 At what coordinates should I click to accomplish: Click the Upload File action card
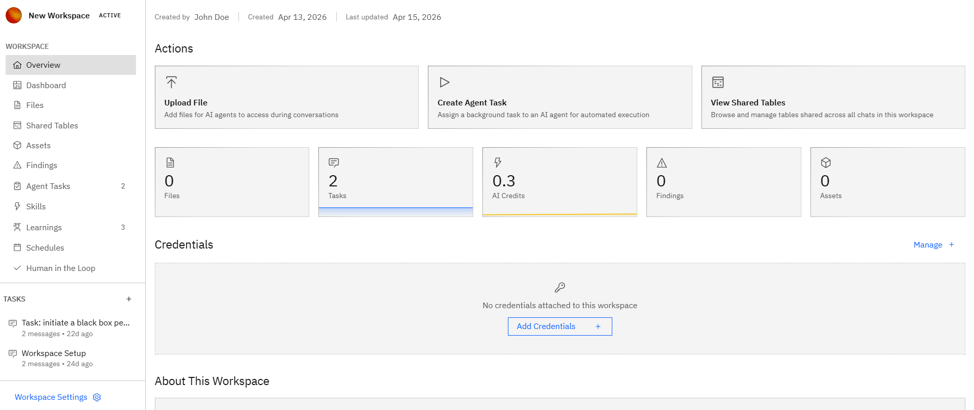click(x=286, y=98)
